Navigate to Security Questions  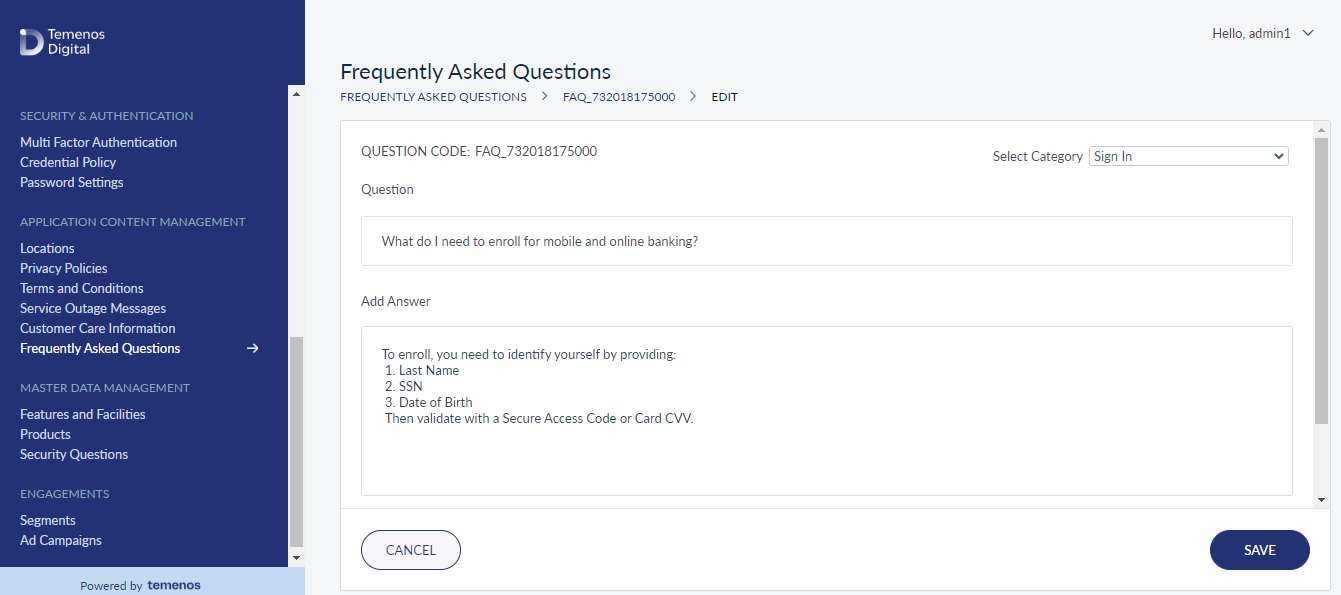pyautogui.click(x=74, y=454)
